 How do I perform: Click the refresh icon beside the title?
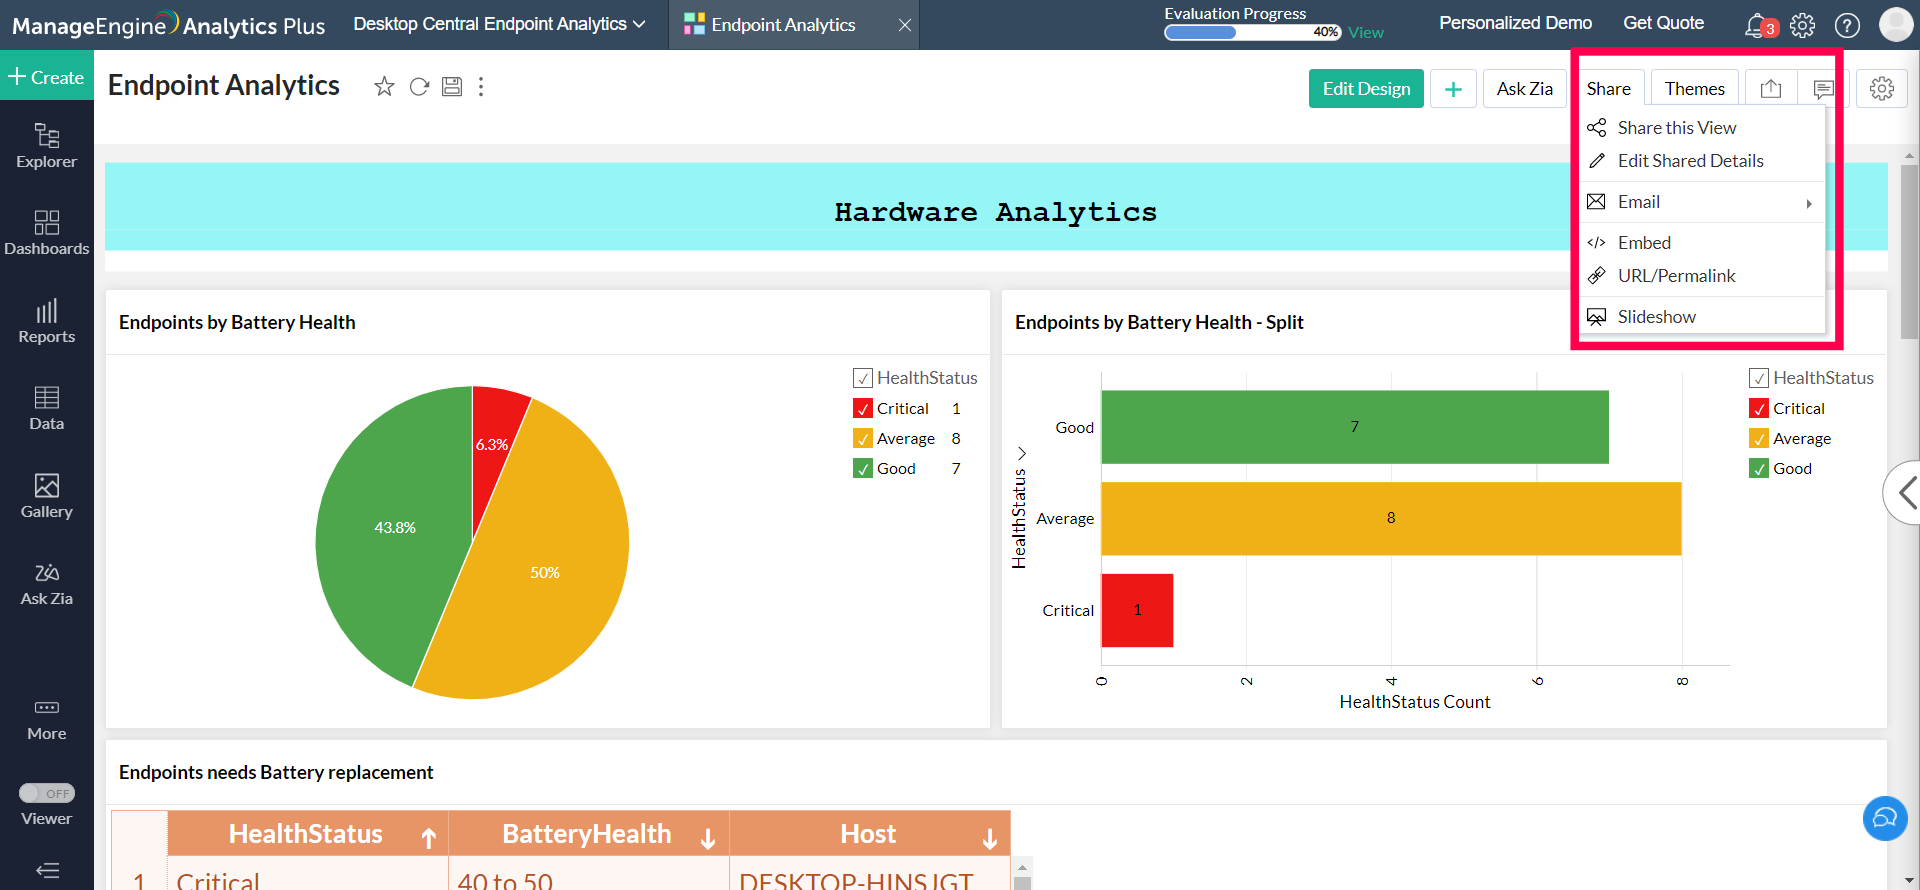(x=419, y=87)
